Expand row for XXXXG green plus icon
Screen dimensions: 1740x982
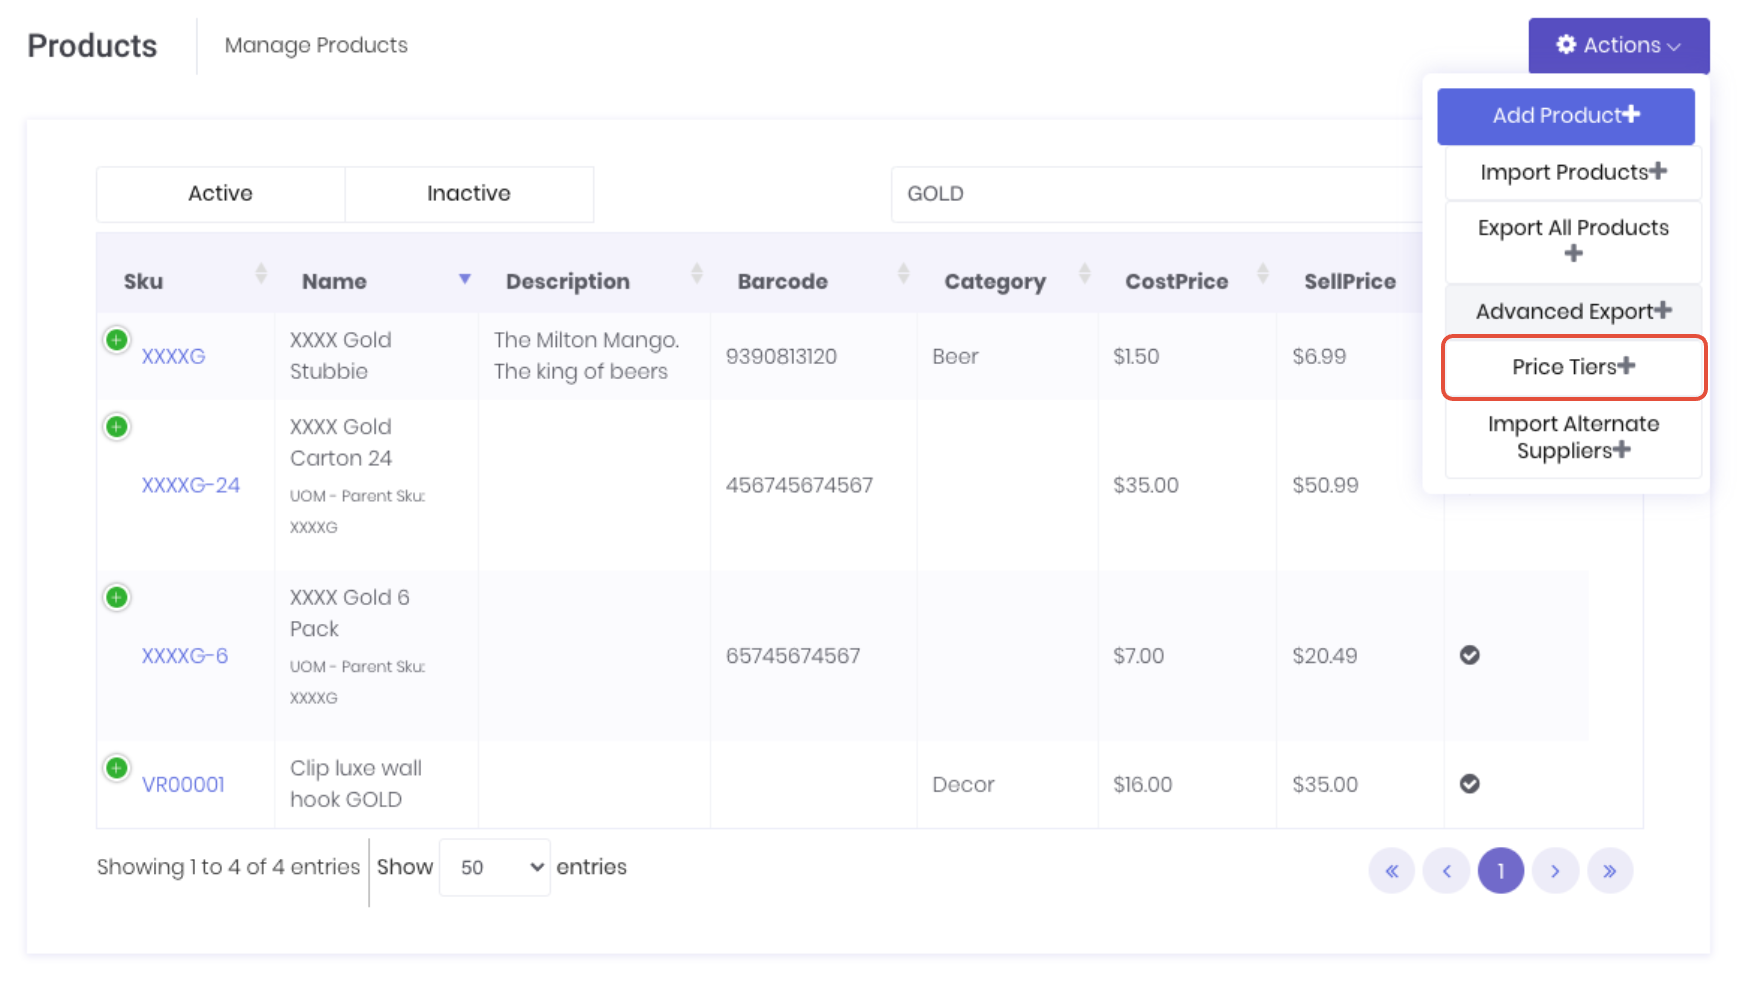click(x=117, y=340)
